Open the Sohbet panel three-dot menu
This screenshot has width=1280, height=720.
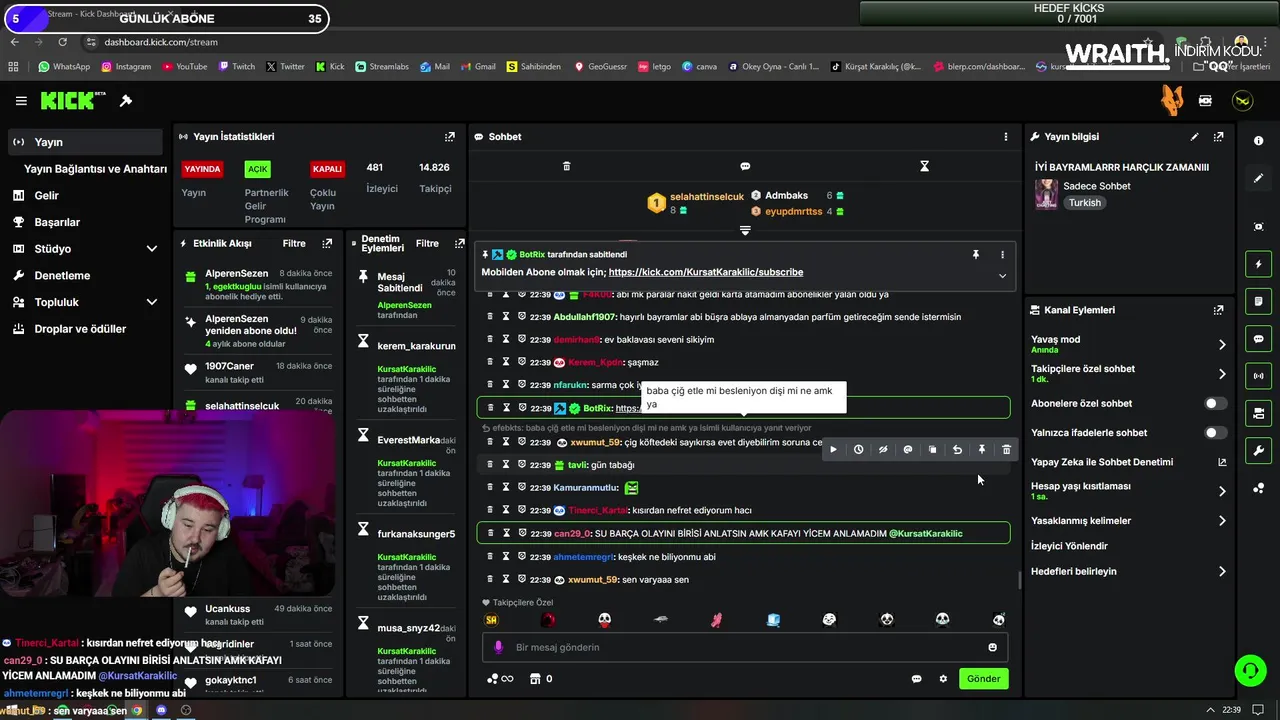click(1006, 137)
